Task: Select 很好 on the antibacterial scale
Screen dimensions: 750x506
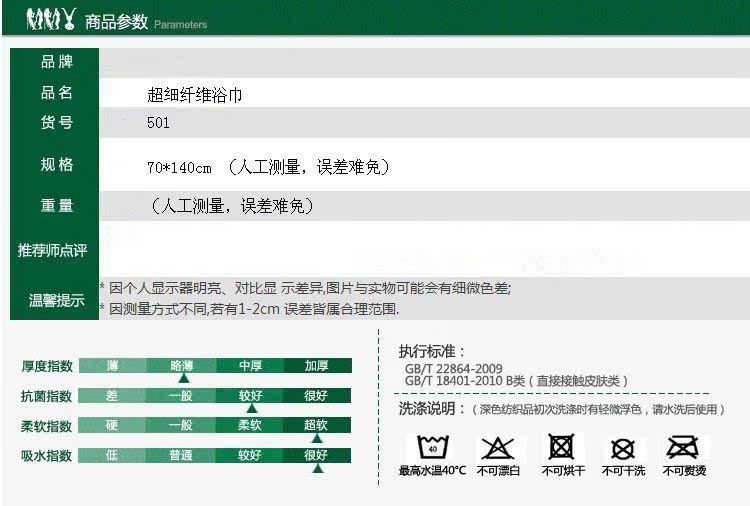Action: coord(317,396)
